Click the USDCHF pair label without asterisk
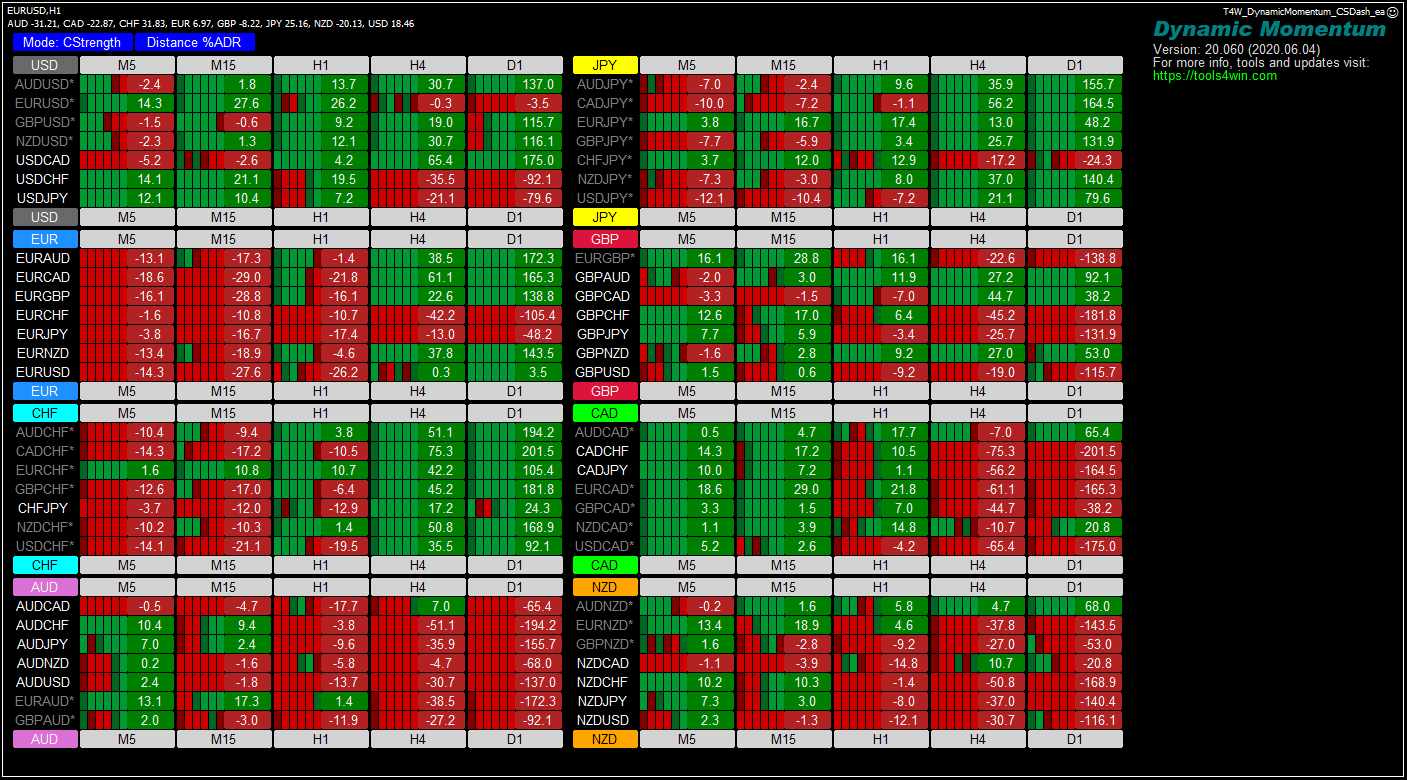This screenshot has height=780, width=1407. (x=42, y=179)
